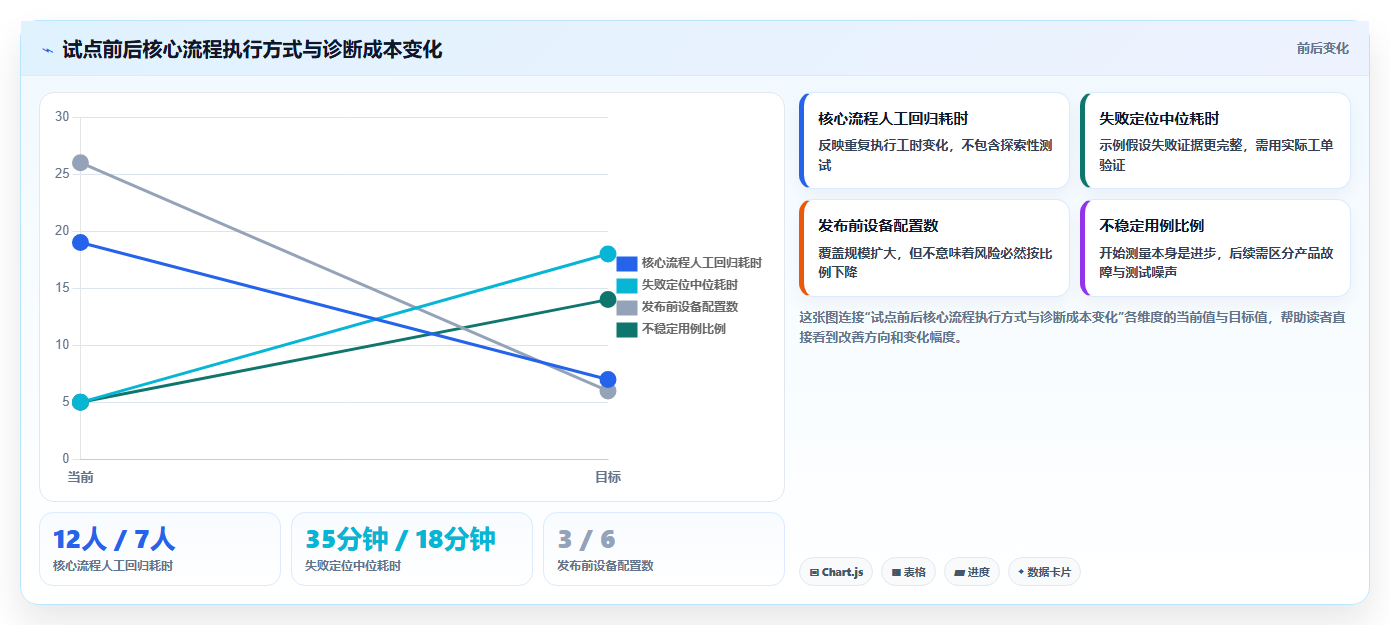The height and width of the screenshot is (625, 1390).
Task: Click the 前后变化 label in header
Action: 1322,48
